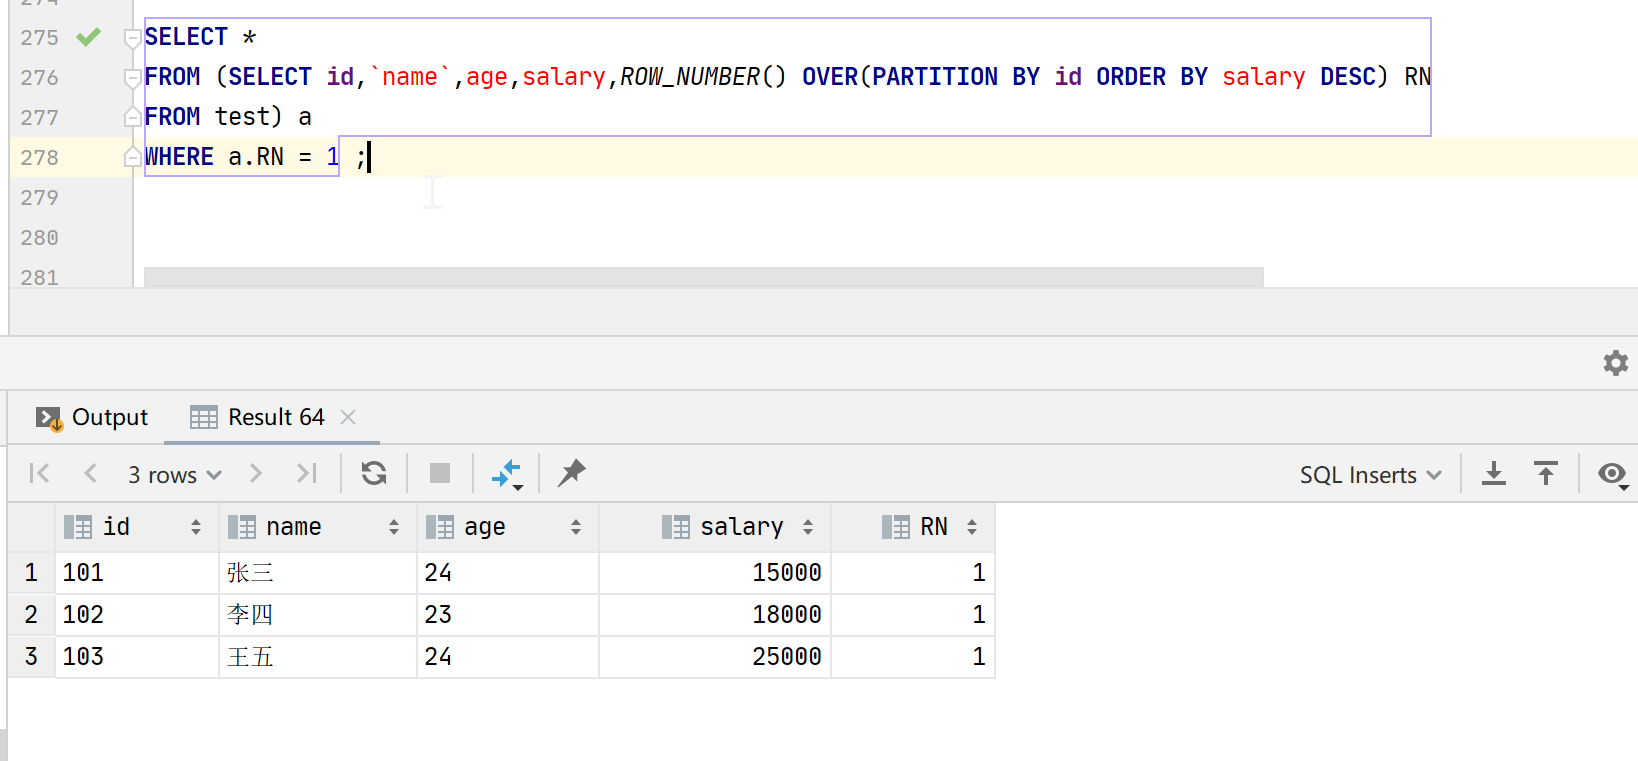1638x761 pixels.
Task: Go to previous page of results
Action: point(91,473)
